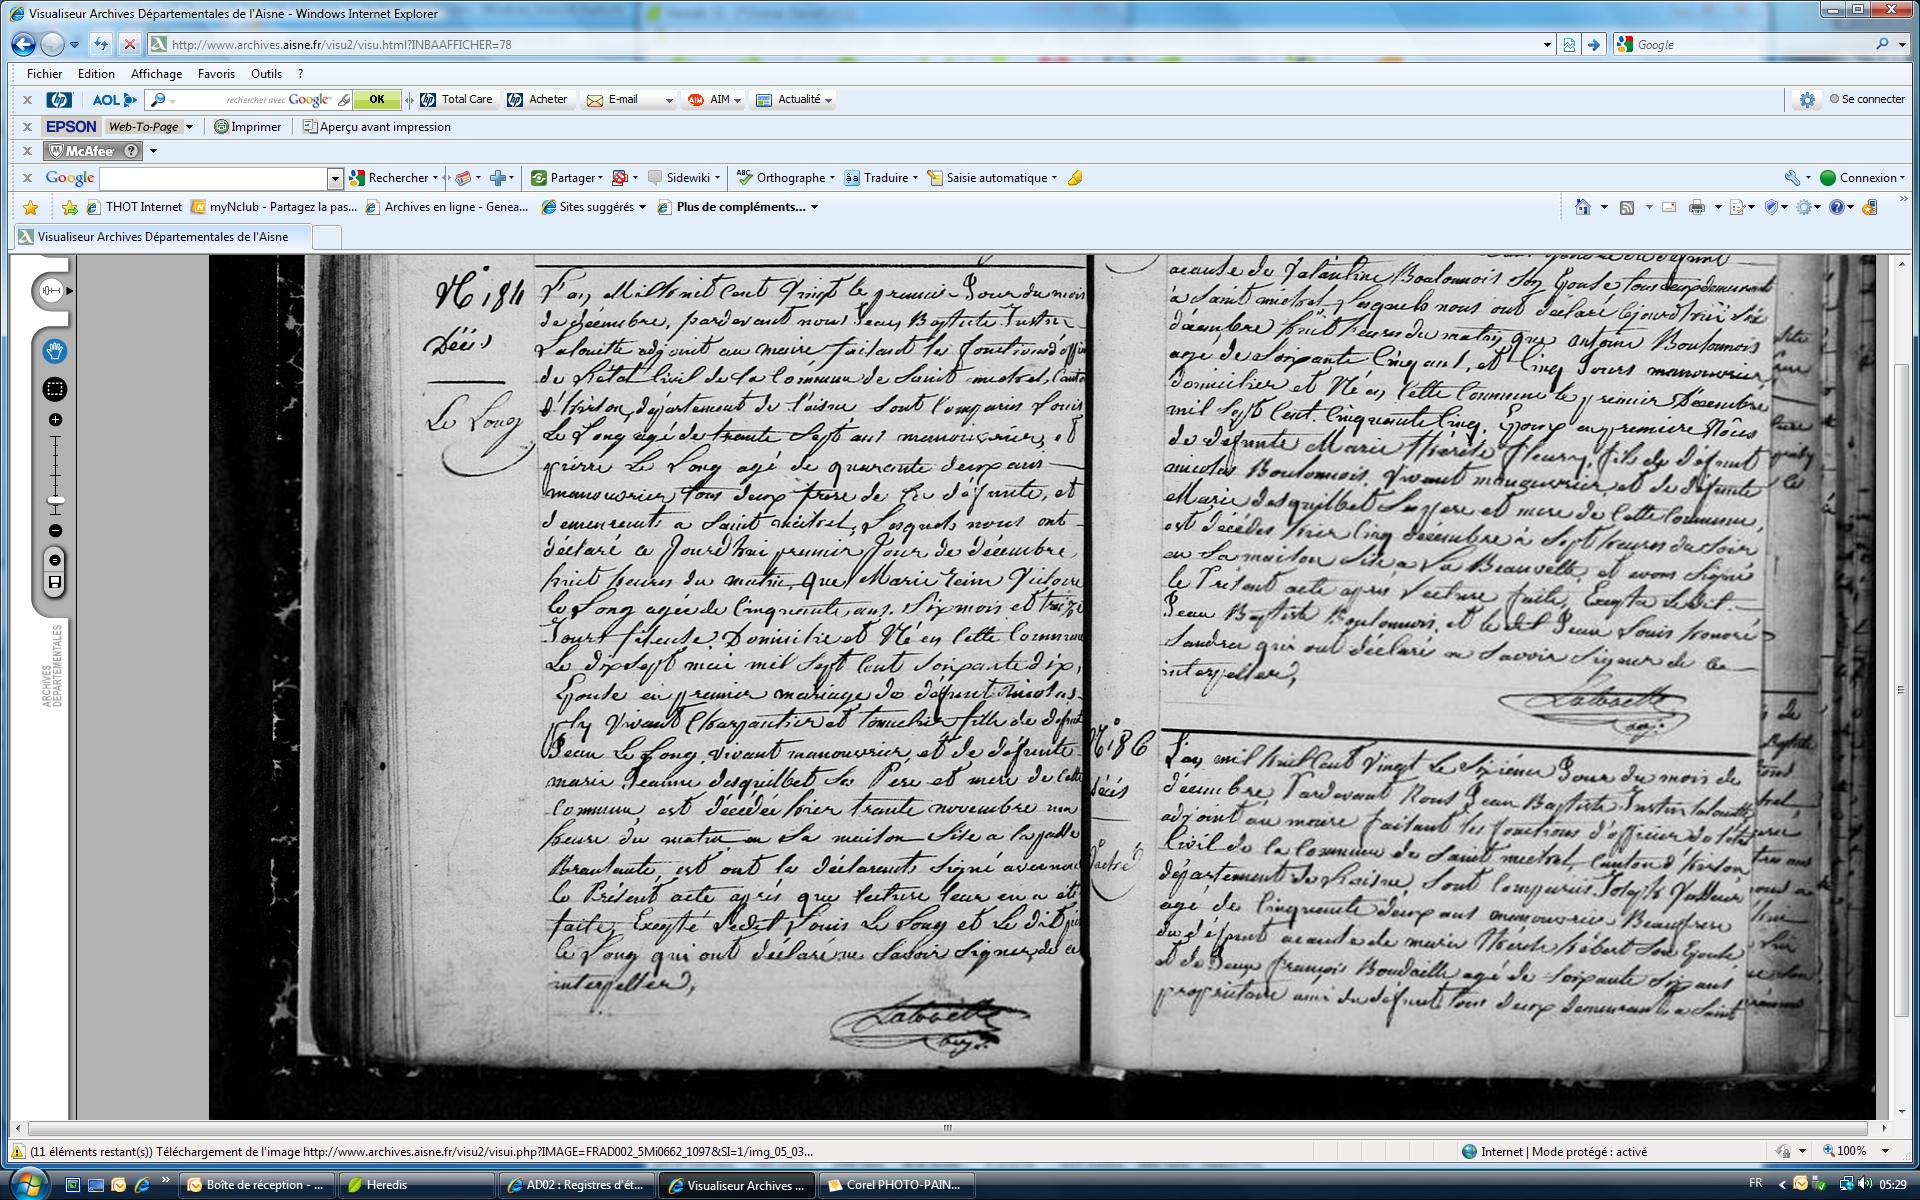
Task: Click the refresh page icon
Action: pos(101,44)
